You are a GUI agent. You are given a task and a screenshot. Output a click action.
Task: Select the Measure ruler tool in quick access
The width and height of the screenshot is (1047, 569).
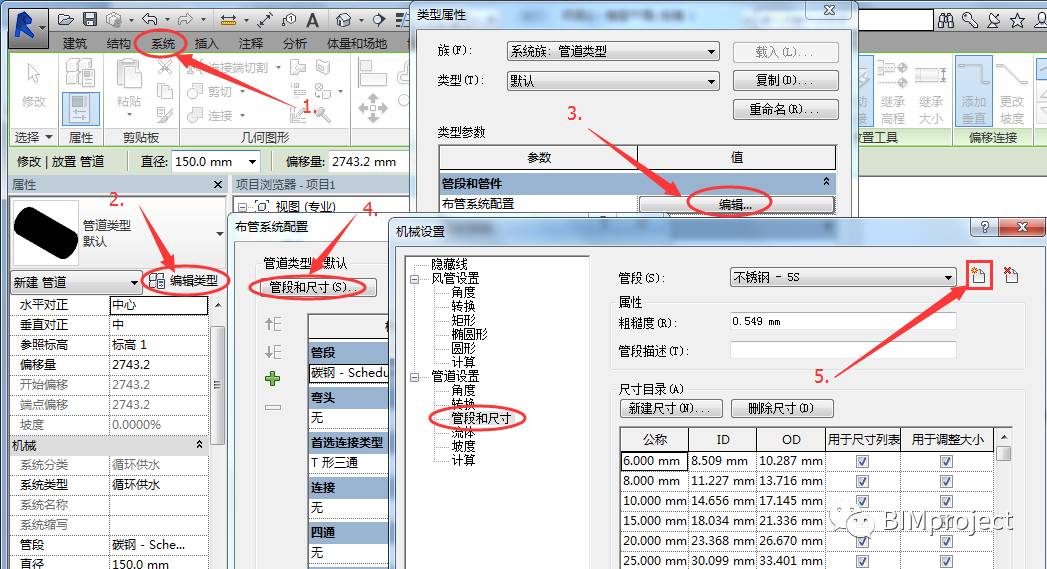click(228, 20)
